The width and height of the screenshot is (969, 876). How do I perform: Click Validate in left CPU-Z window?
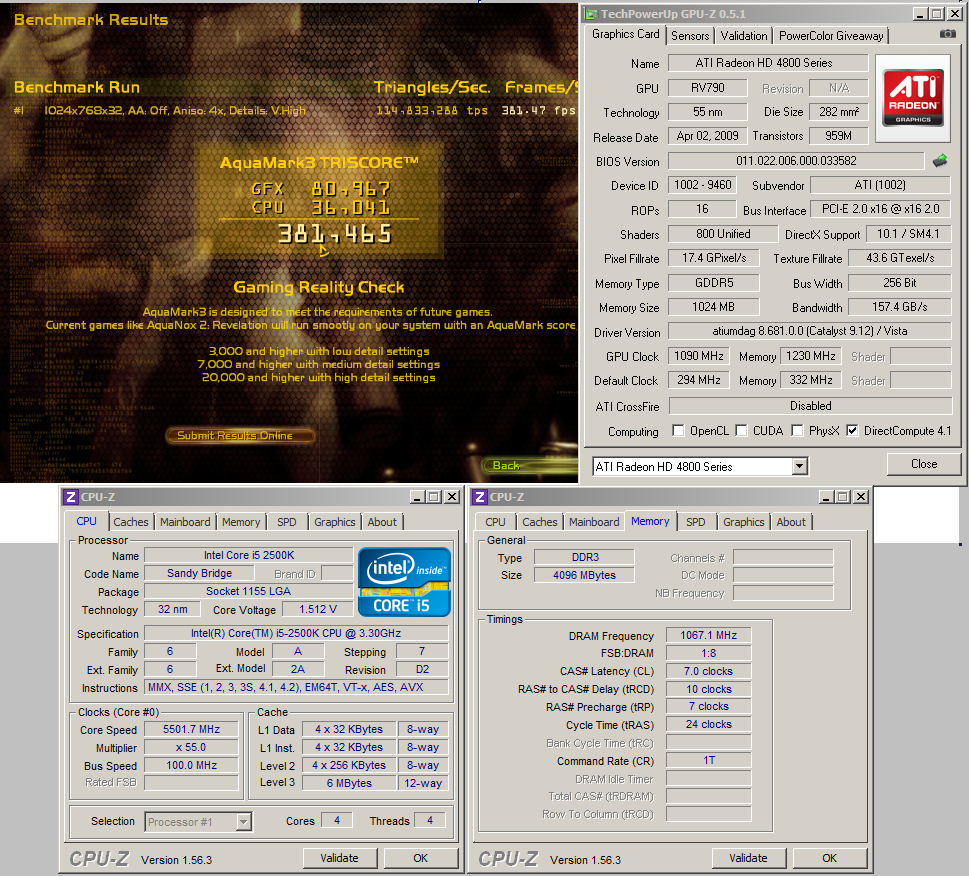[339, 858]
